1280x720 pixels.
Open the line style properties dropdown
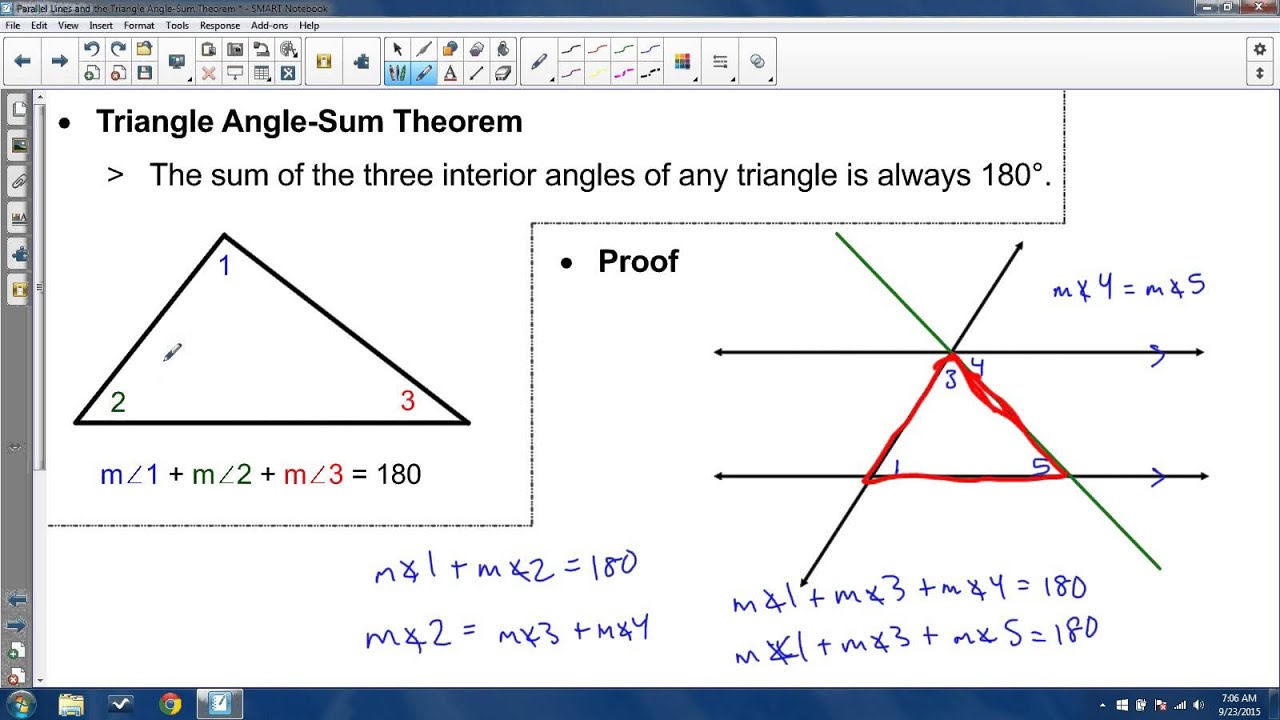coord(720,62)
